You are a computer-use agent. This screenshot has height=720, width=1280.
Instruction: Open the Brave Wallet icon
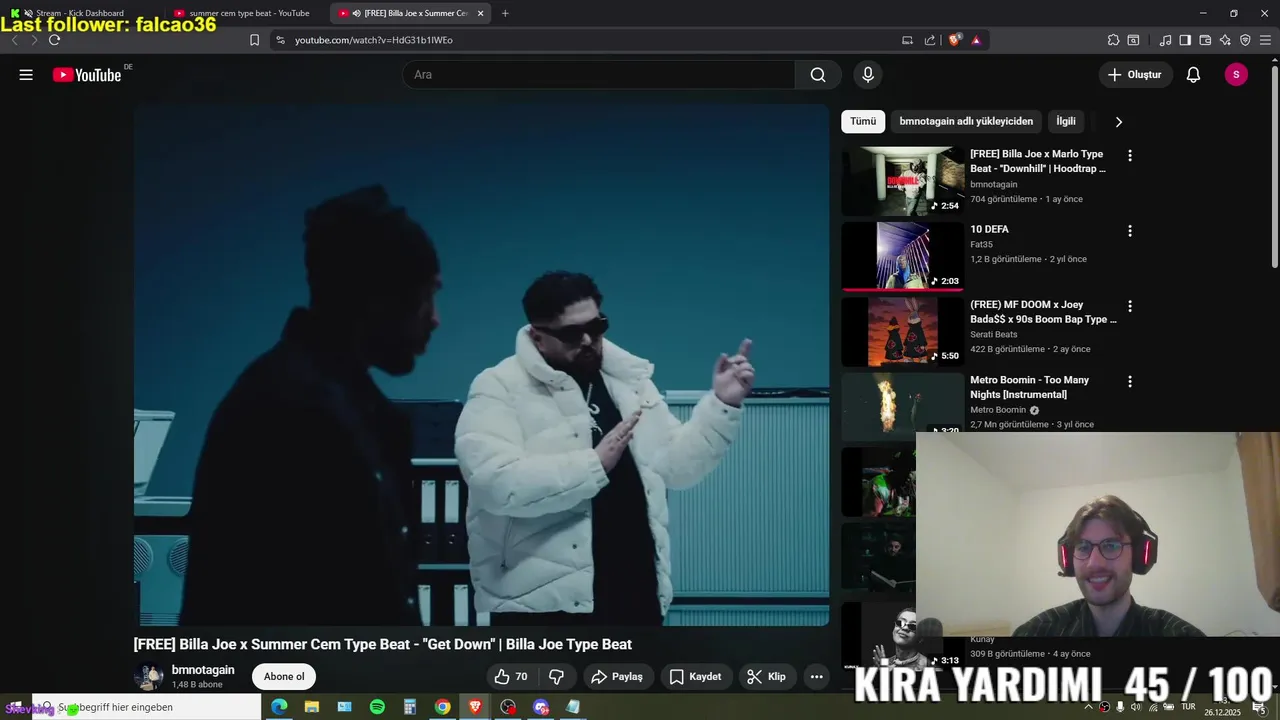click(1205, 40)
